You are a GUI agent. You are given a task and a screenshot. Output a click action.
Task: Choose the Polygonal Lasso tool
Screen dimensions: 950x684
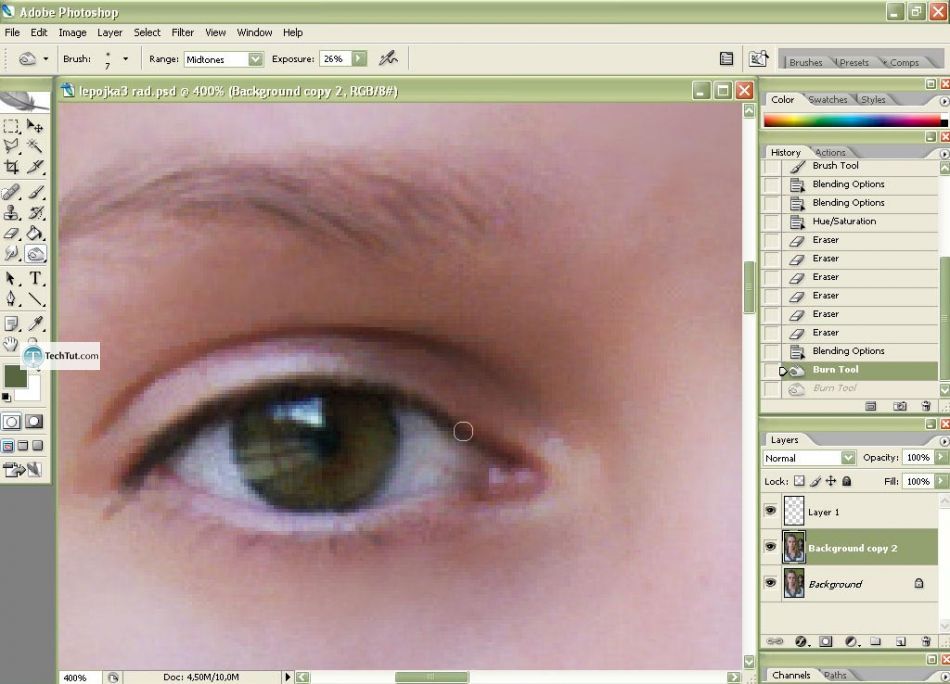12,146
